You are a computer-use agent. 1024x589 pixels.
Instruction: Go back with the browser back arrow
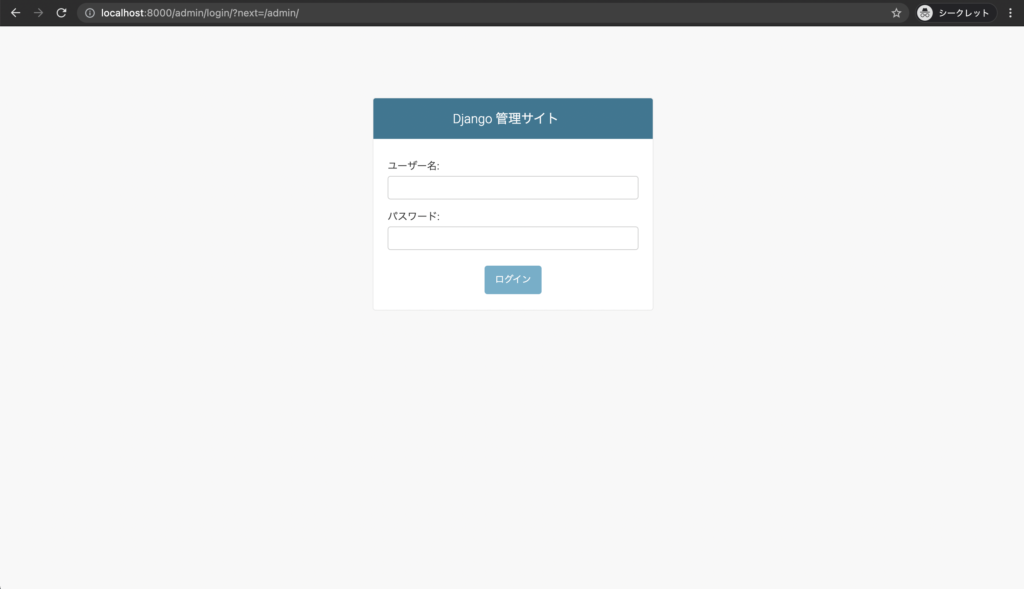16,13
